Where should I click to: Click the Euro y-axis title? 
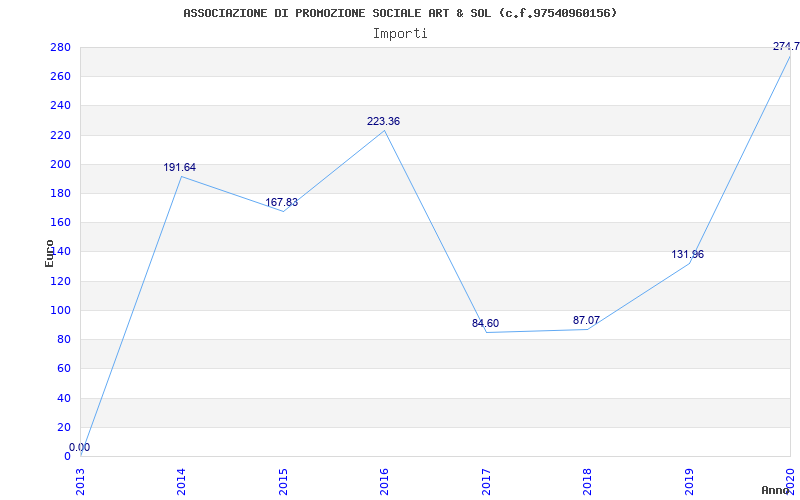tap(49, 253)
